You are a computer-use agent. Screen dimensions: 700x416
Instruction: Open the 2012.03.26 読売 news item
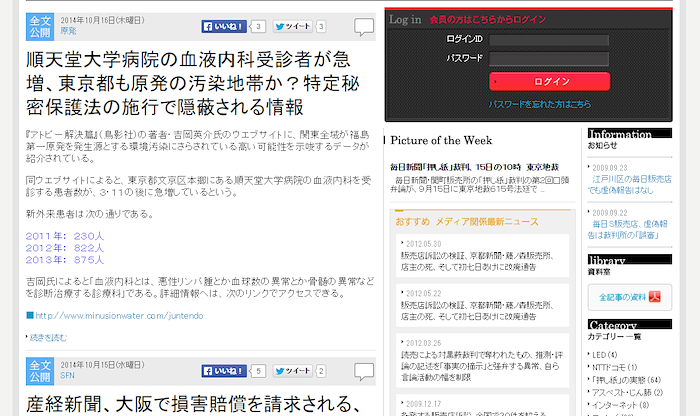pyautogui.click(x=482, y=360)
